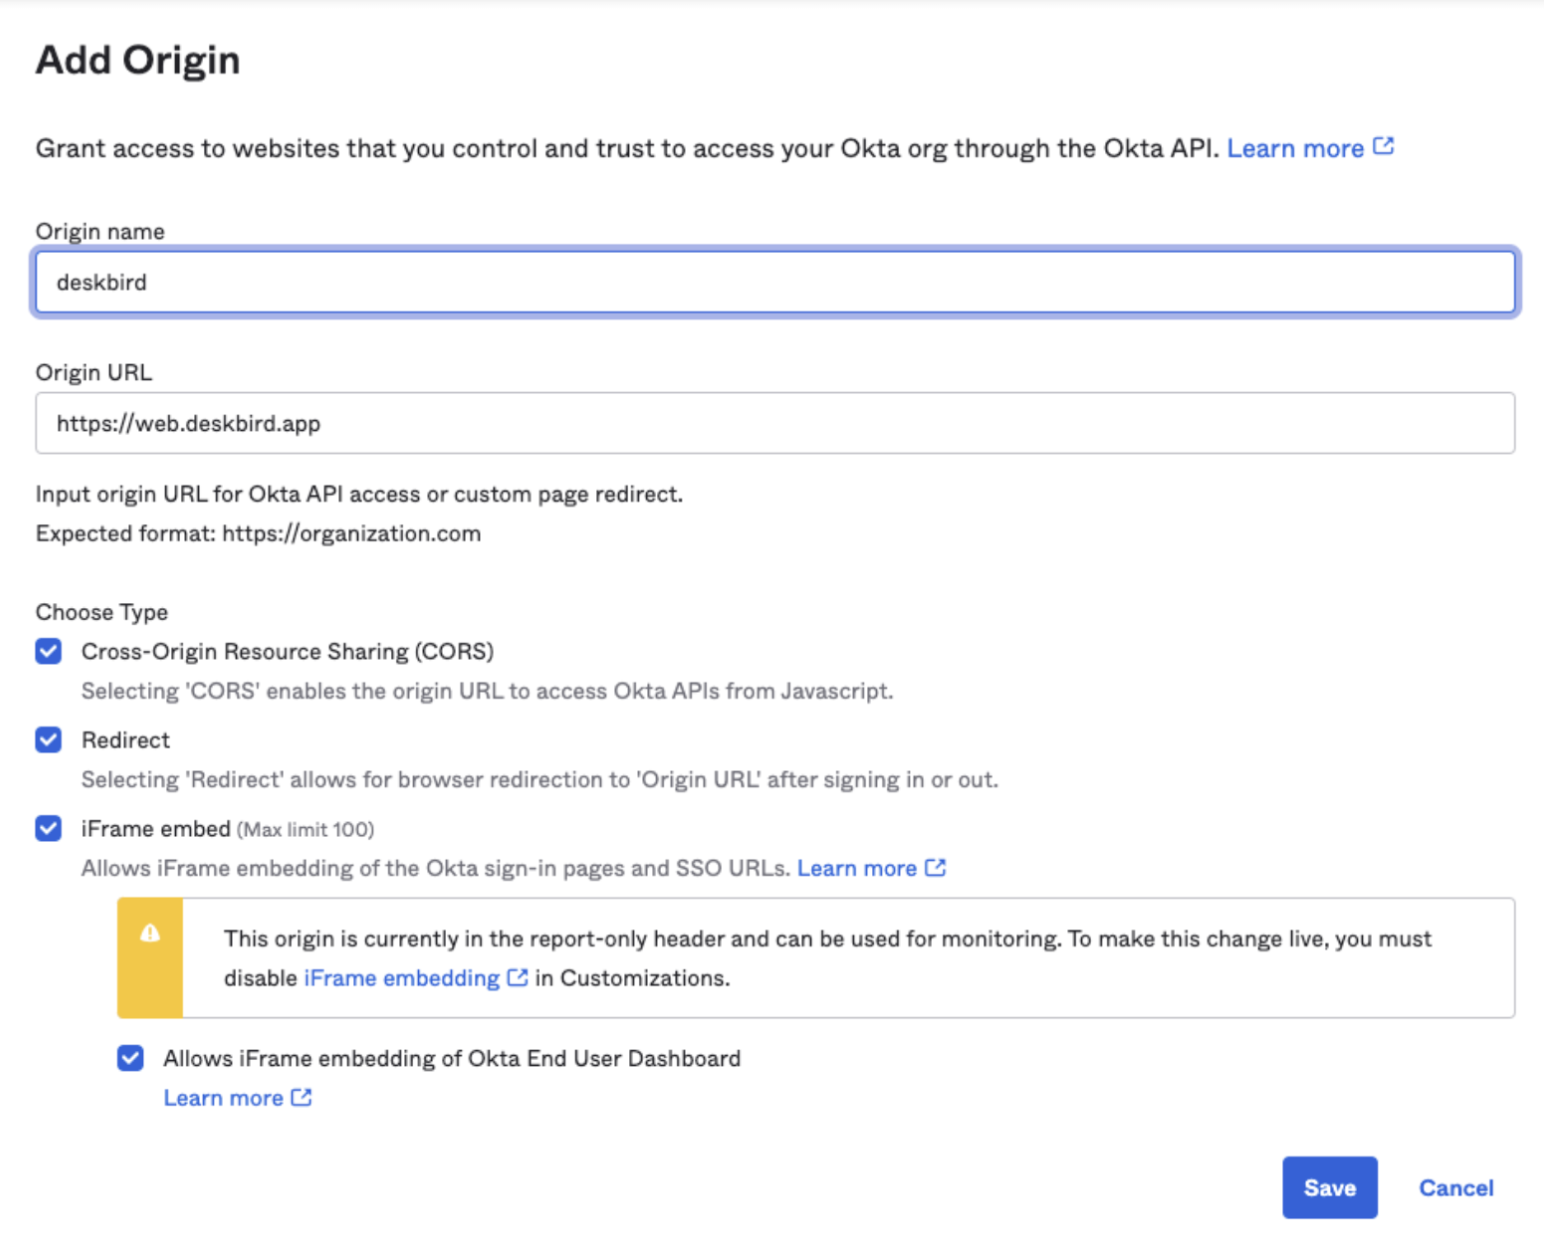Open the Learn more link about SSO URL embedding
This screenshot has width=1544, height=1256.
pos(856,868)
